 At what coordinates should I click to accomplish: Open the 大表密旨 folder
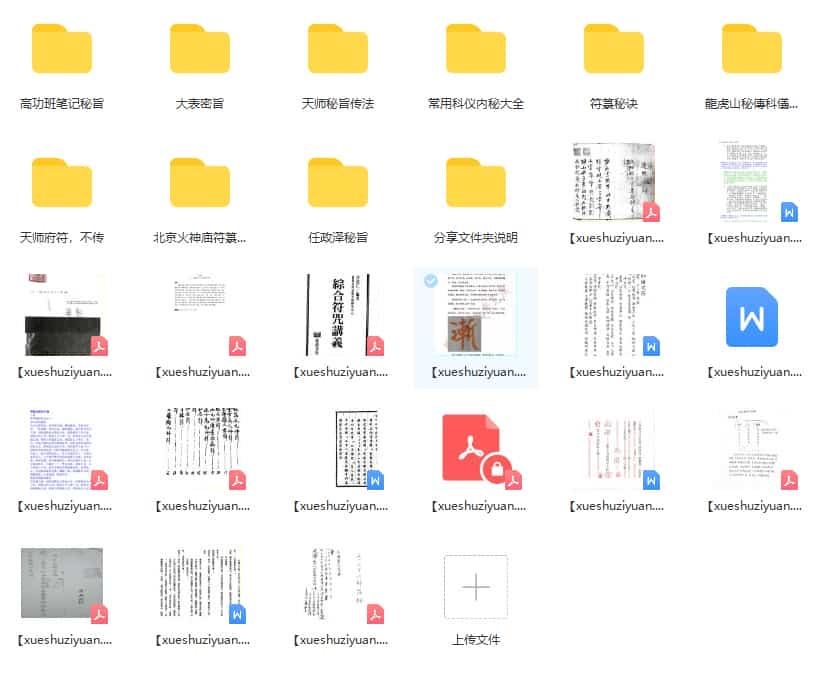(200, 48)
